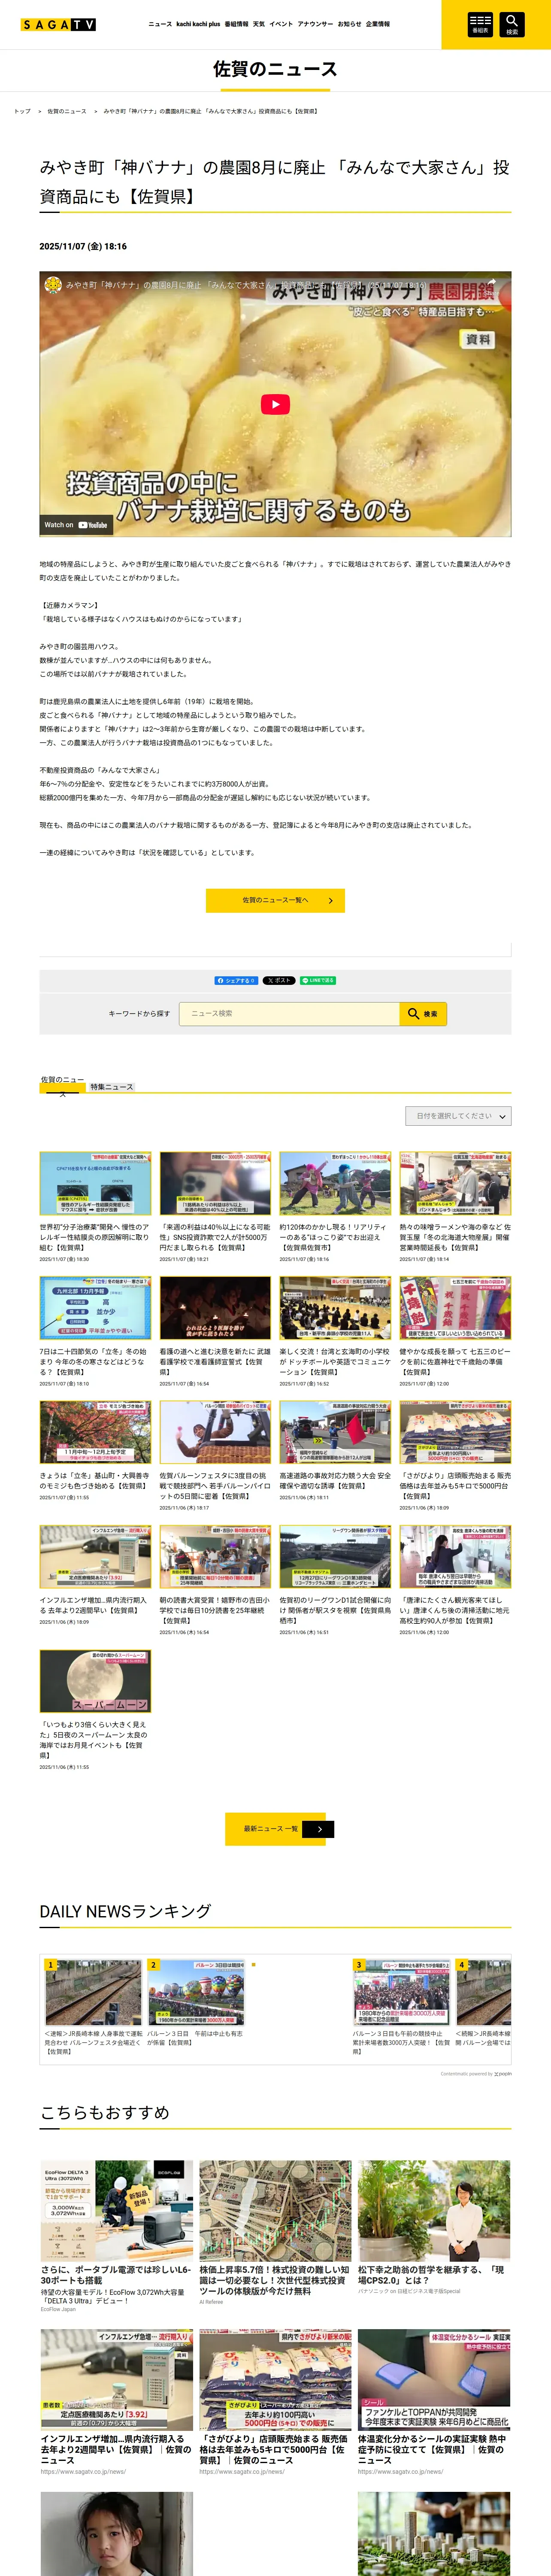Viewport: 551px width, 2576px height.
Task: Open the header 検索 magnifier icon
Action: click(512, 24)
